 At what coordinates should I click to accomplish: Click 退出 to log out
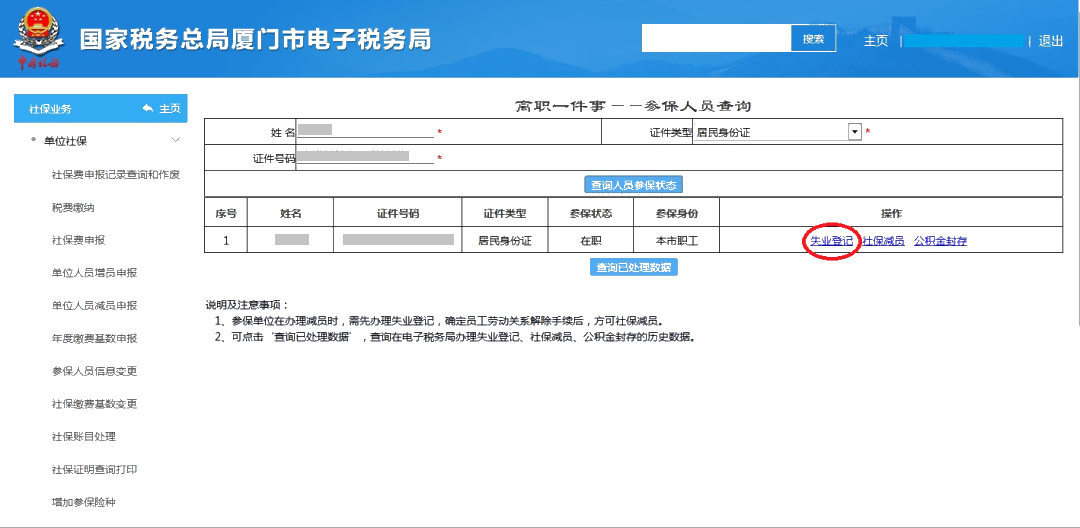click(1051, 41)
